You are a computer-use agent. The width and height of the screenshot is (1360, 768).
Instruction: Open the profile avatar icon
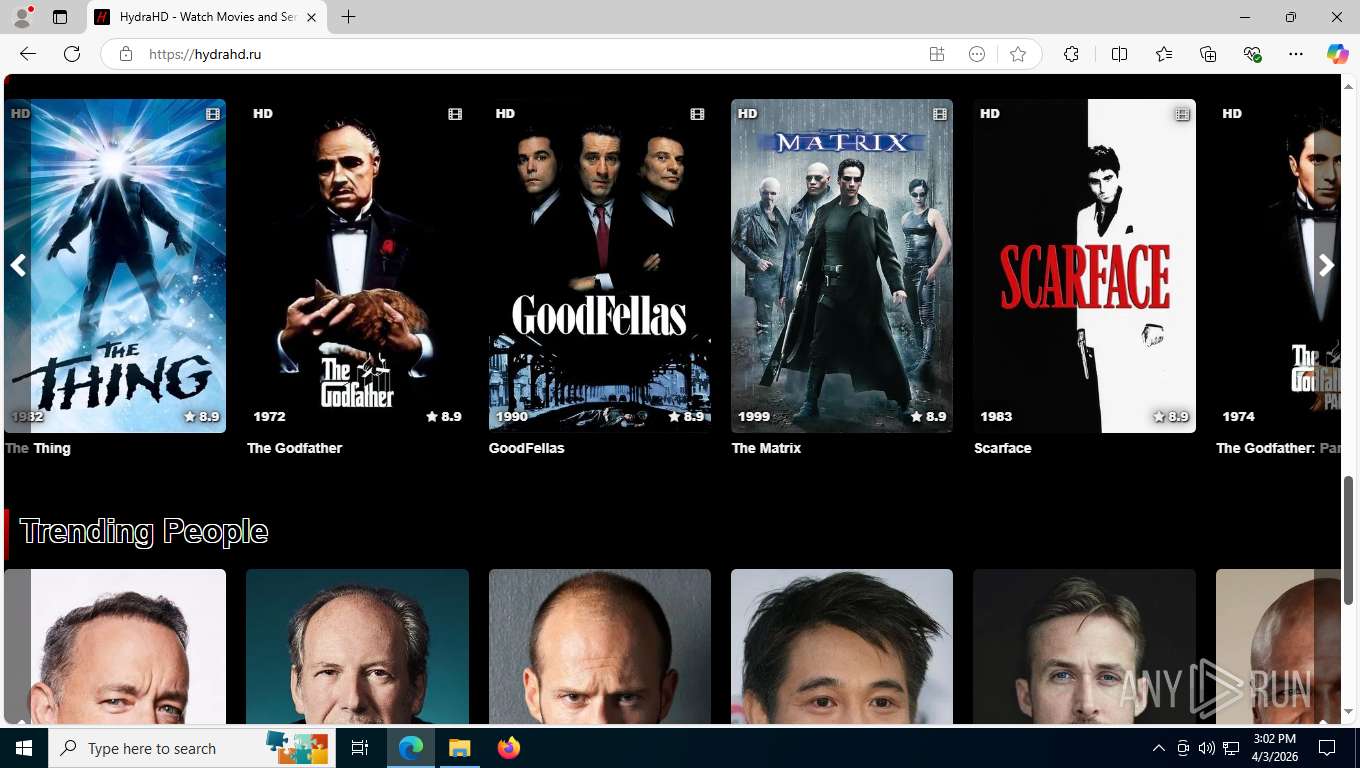click(x=22, y=17)
